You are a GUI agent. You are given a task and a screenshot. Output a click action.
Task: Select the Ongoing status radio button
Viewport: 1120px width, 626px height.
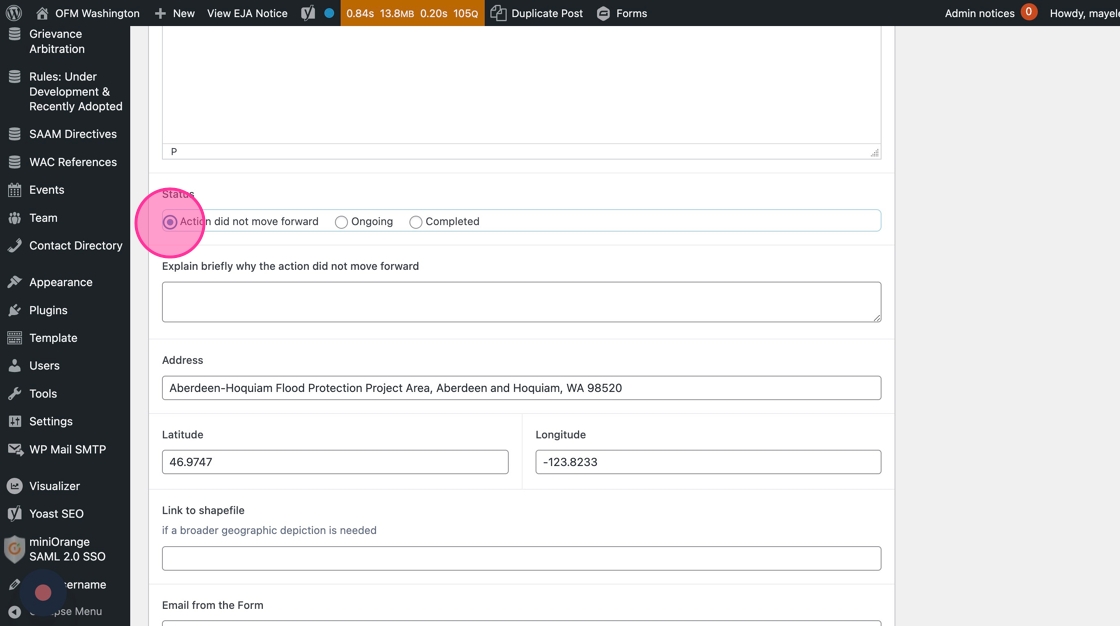click(341, 222)
